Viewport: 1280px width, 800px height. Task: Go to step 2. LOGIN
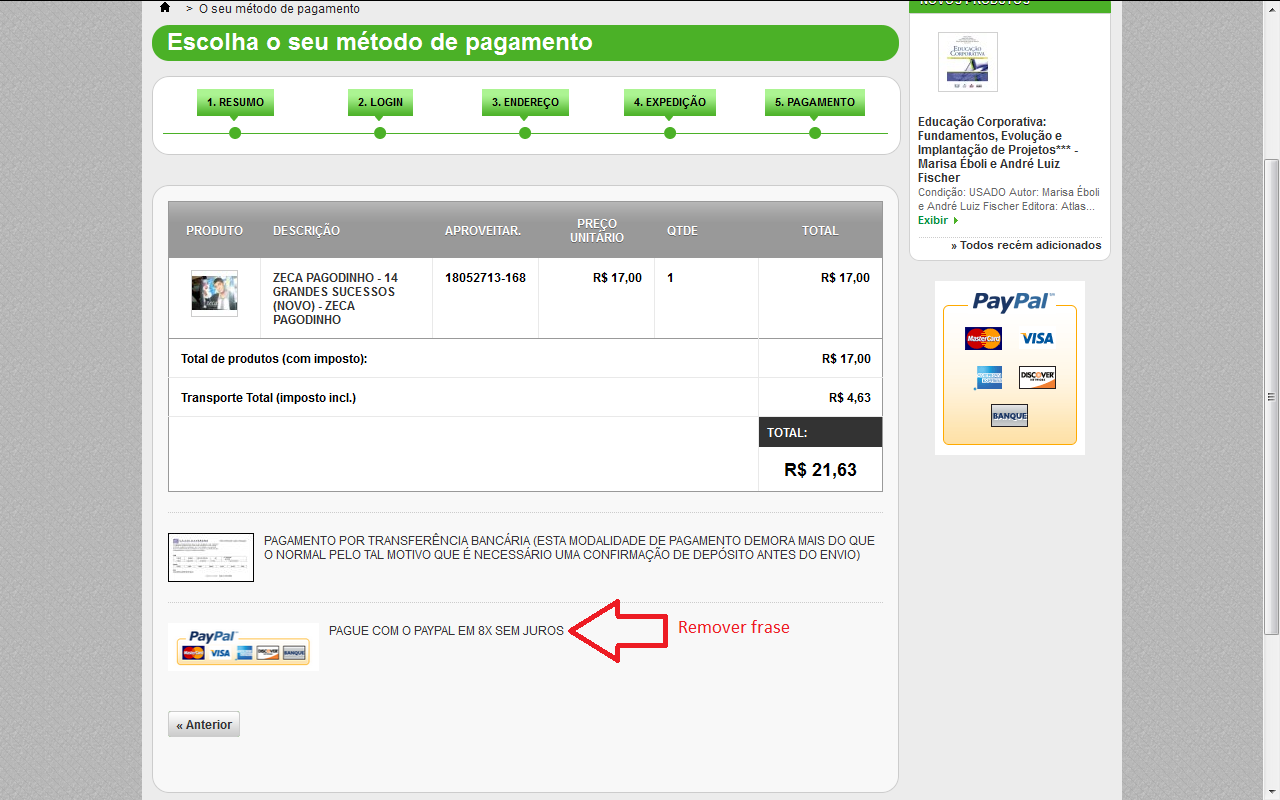(380, 102)
